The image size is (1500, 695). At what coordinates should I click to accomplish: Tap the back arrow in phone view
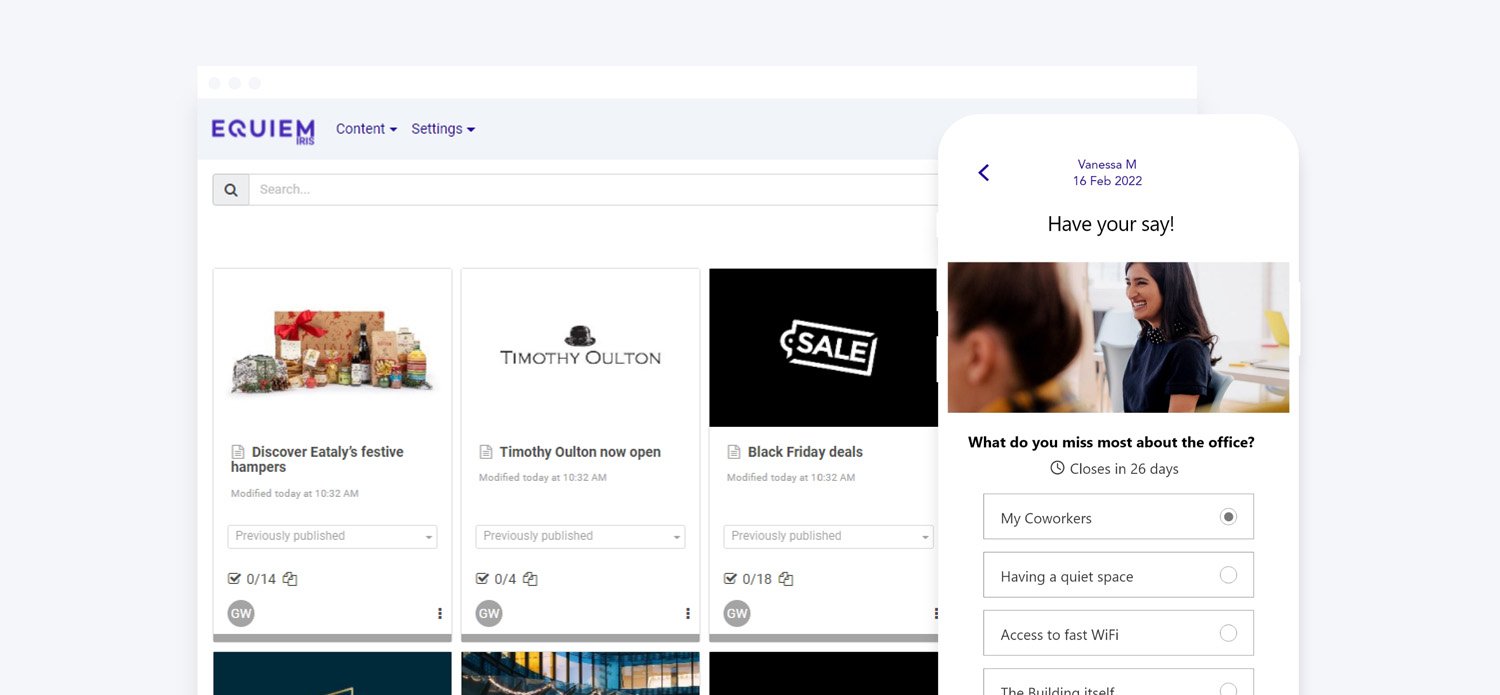(983, 173)
